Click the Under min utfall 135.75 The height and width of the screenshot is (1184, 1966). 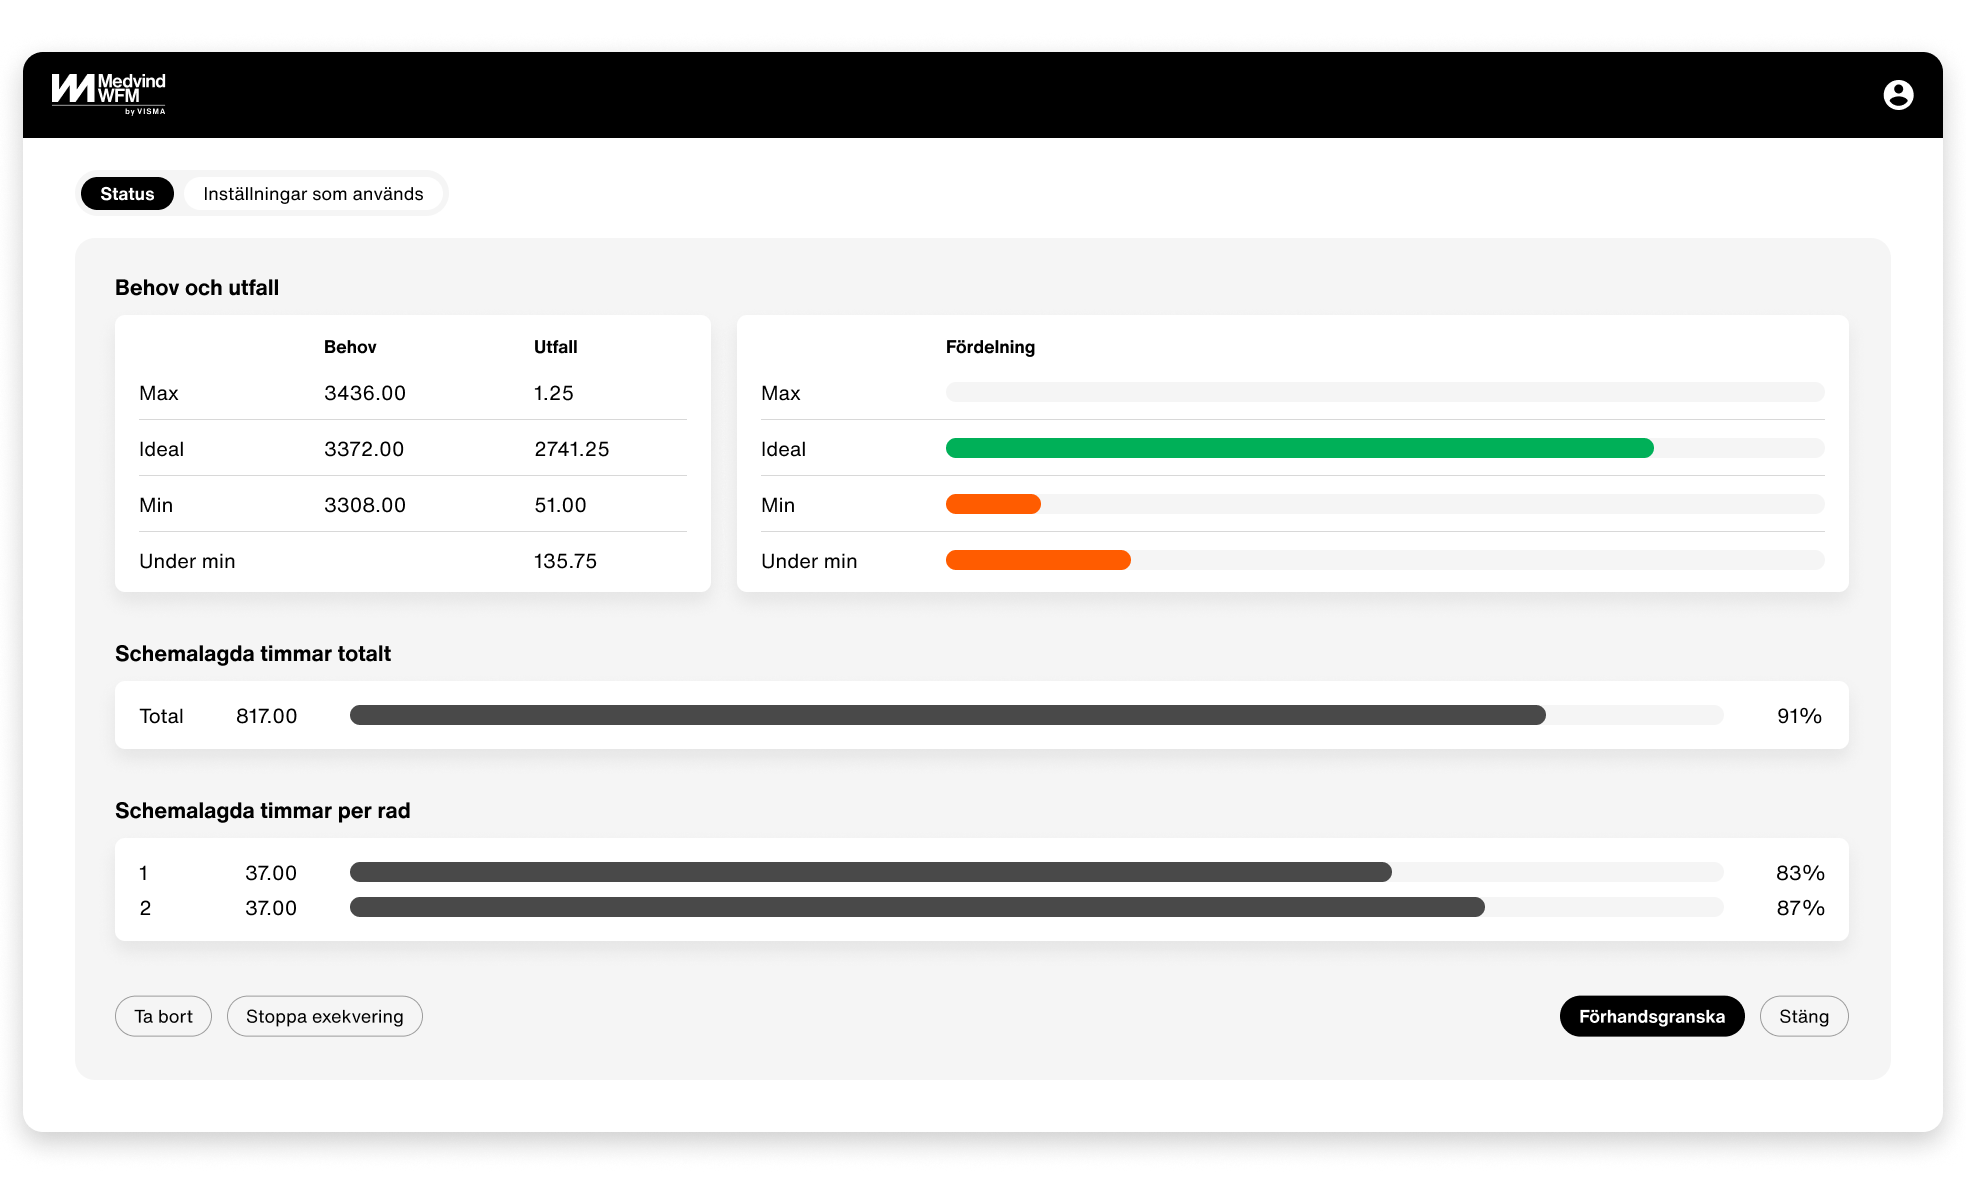click(x=565, y=561)
